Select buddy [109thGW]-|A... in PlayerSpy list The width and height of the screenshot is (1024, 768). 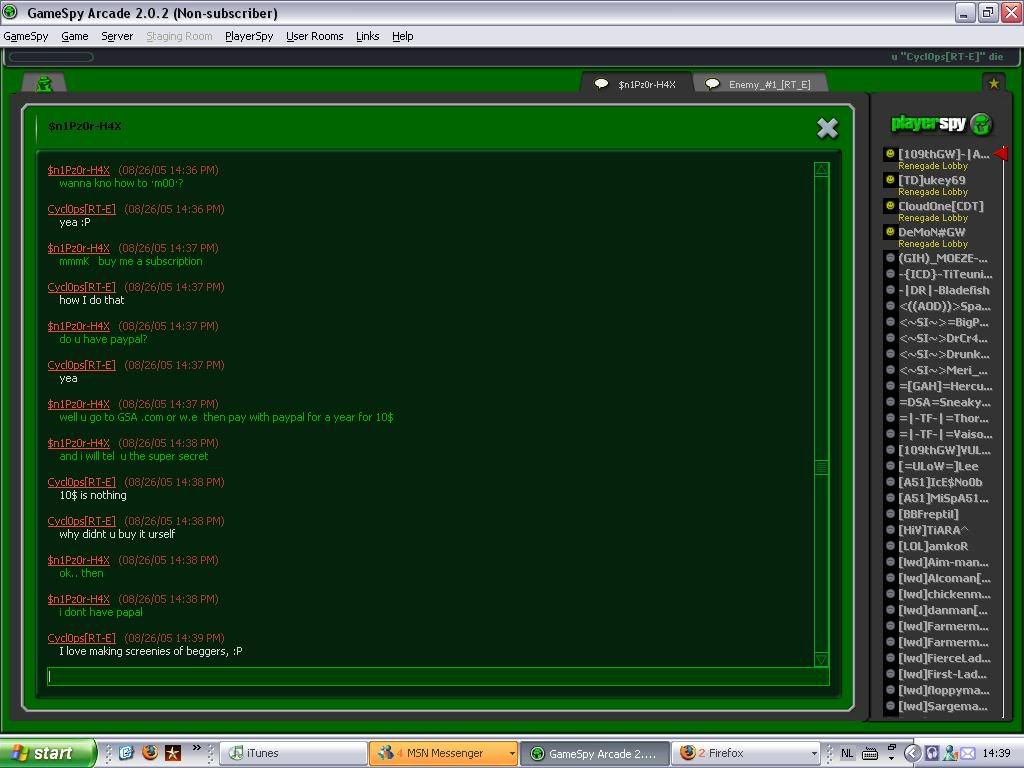point(943,154)
